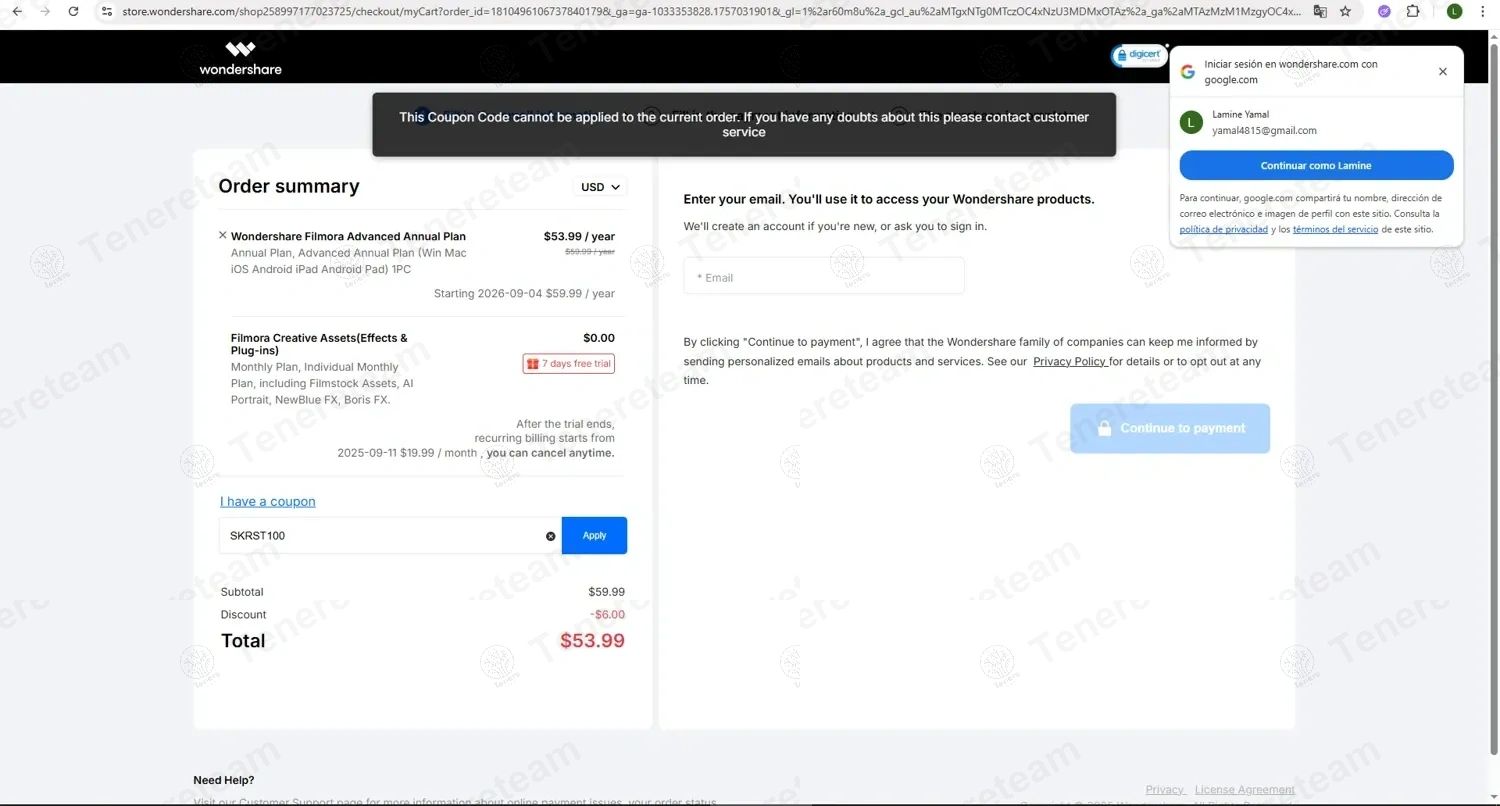The image size is (1500, 806).
Task: Click Starting 2026-09-04 renewal text
Action: click(524, 293)
